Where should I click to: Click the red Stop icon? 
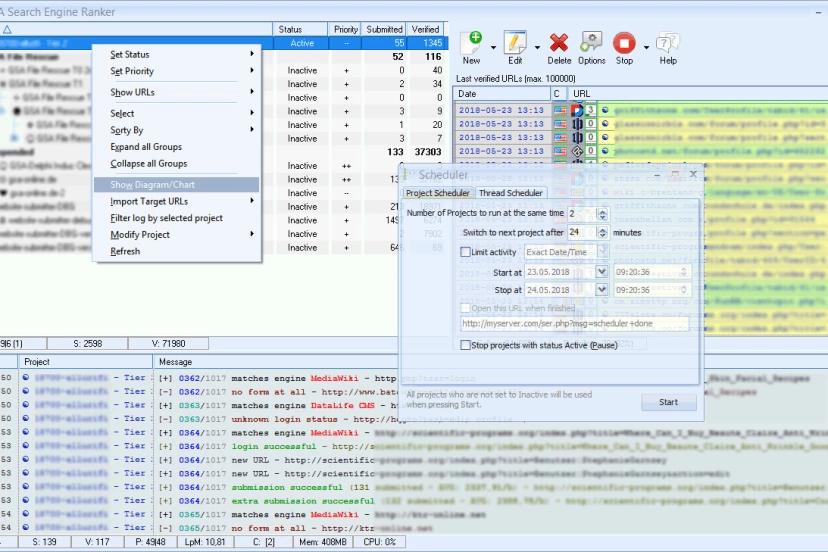(624, 43)
